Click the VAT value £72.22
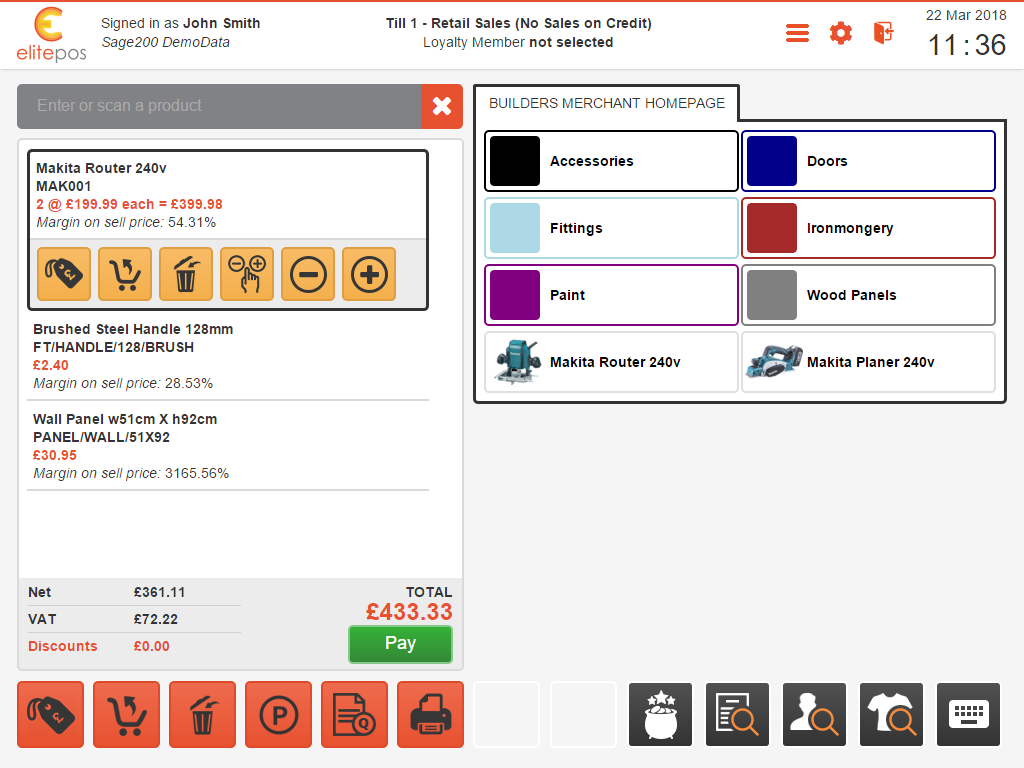Viewport: 1024px width, 768px height. pyautogui.click(x=155, y=619)
